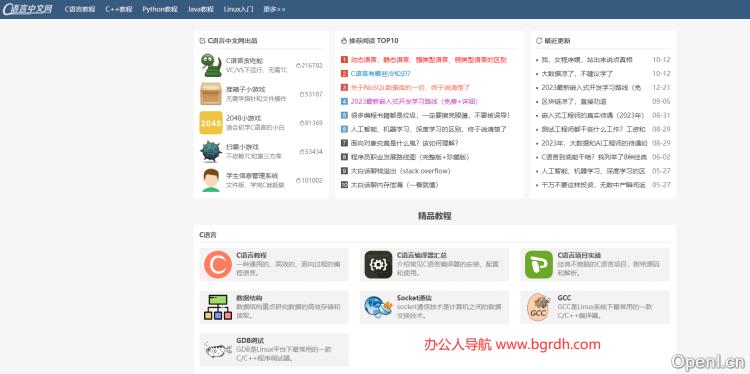Screen dimensions: 750x374
Task: Open the NoSQL database article in TOP10
Action: 410,88
